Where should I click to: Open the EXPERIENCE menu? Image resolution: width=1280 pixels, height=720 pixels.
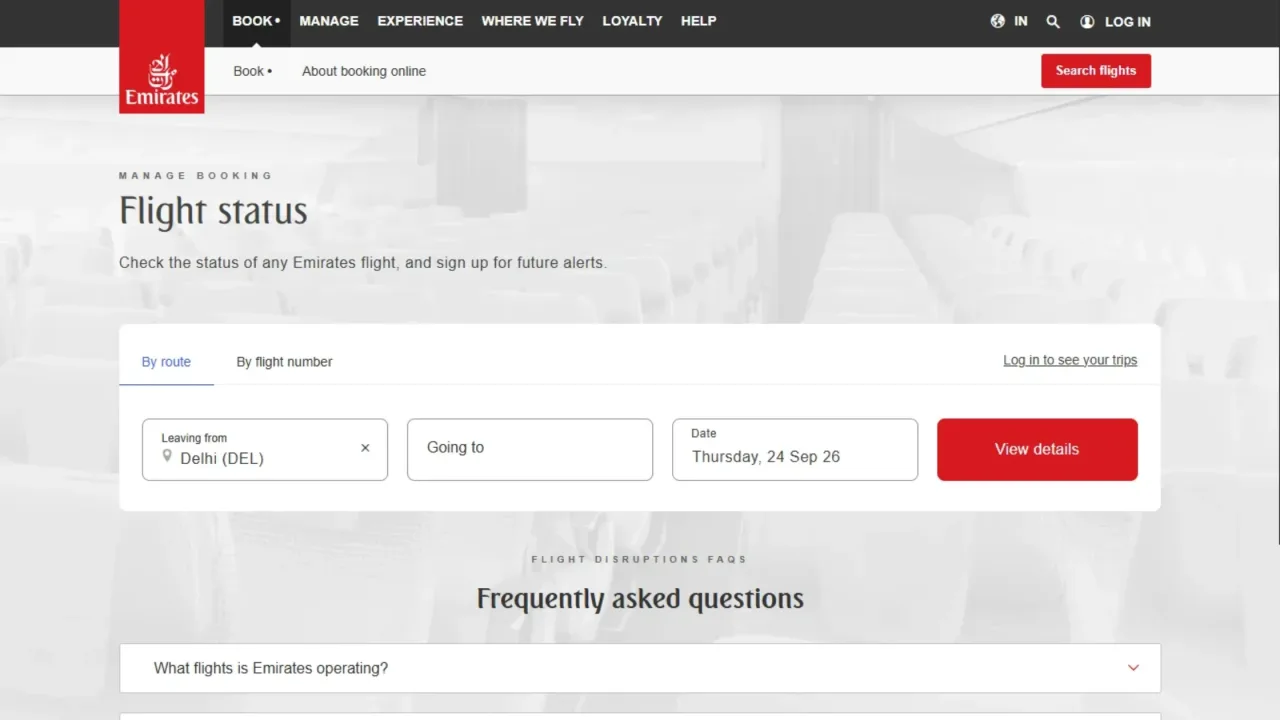[420, 21]
